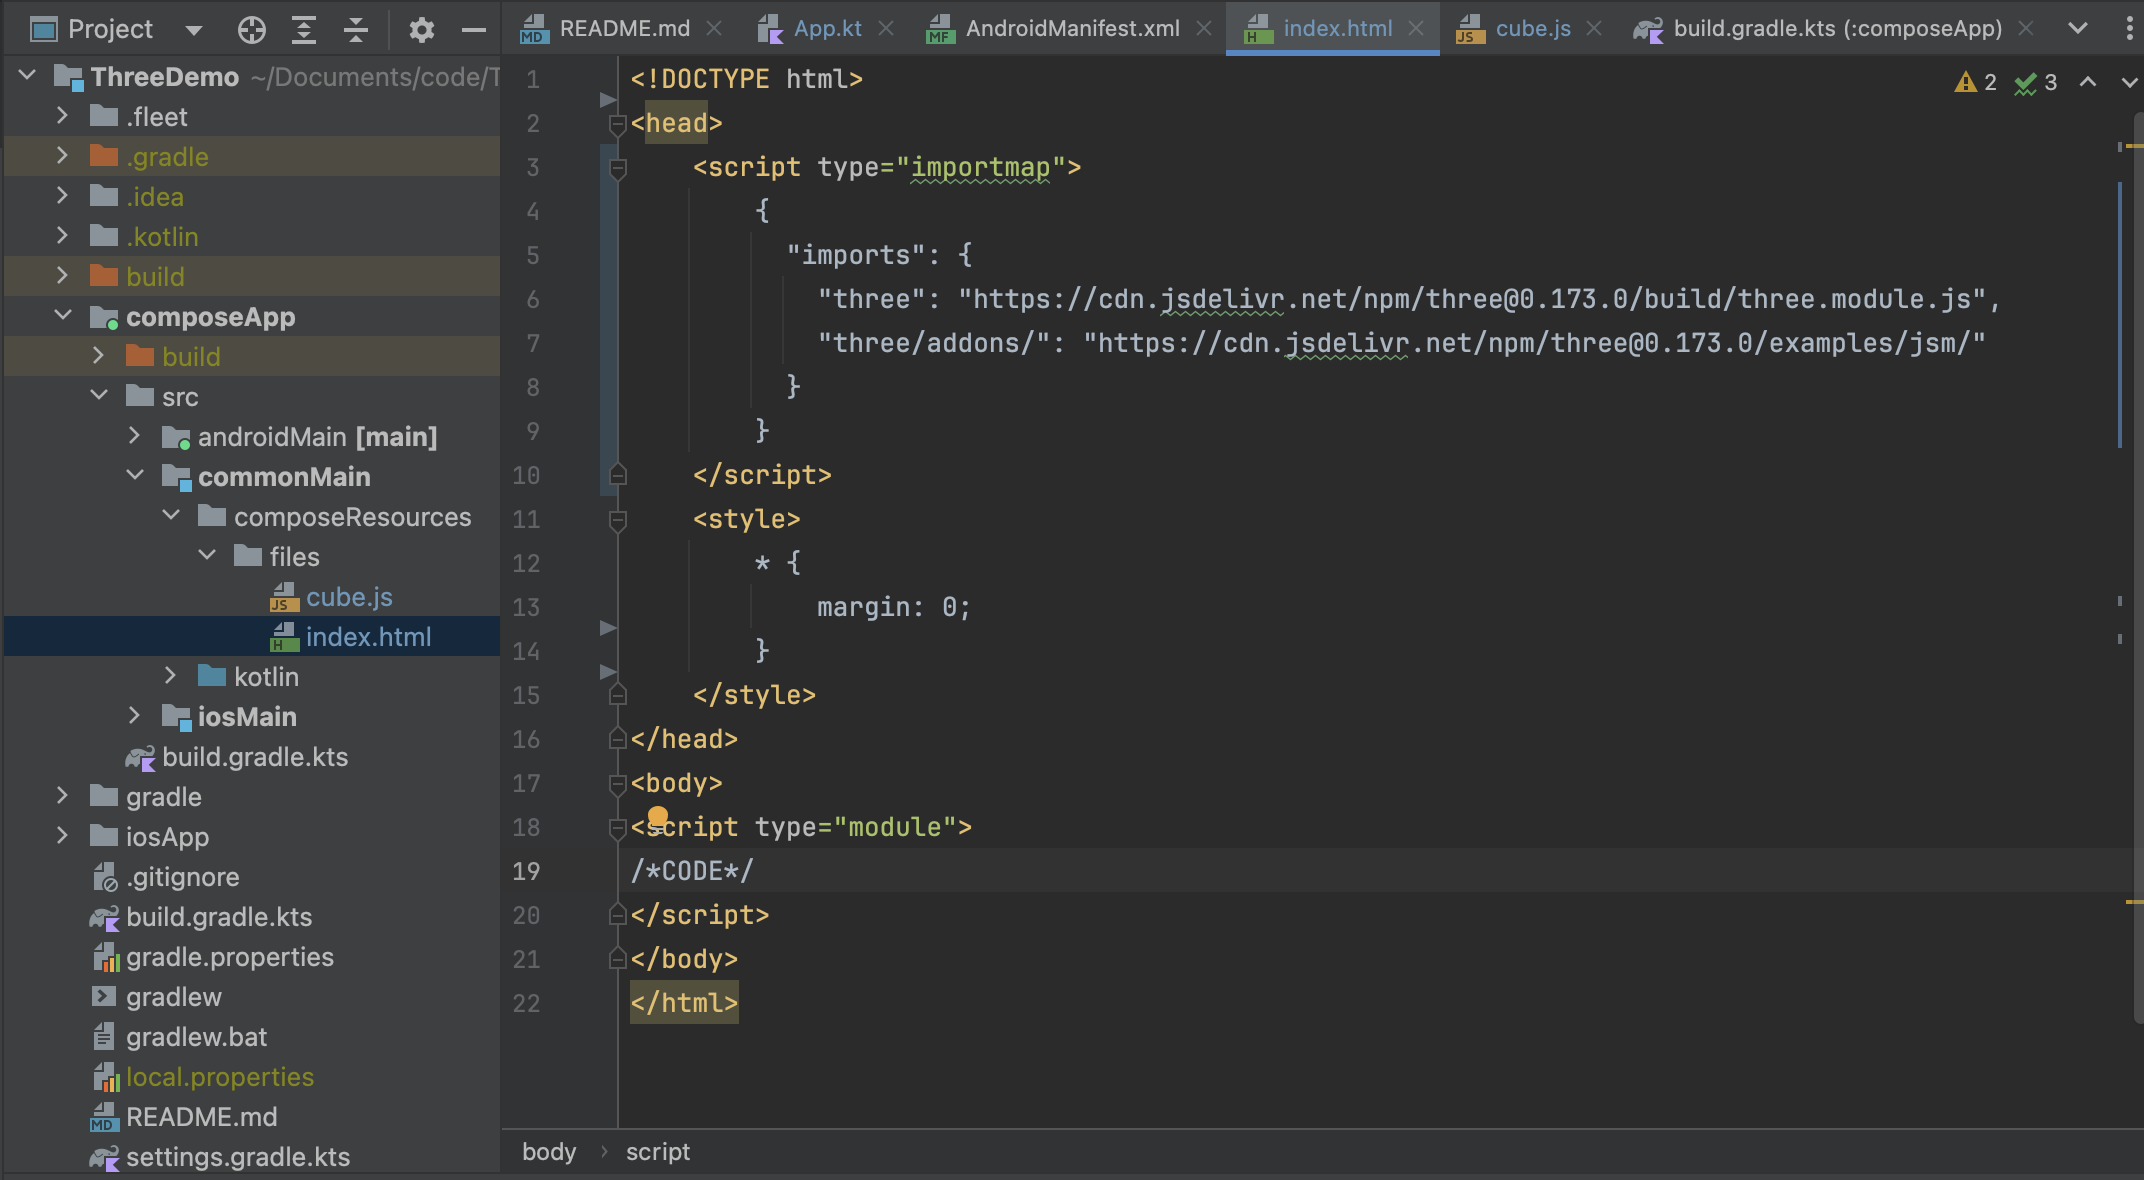Open the editor tabs overflow chevron
Viewport: 2144px width, 1180px height.
(x=2078, y=28)
